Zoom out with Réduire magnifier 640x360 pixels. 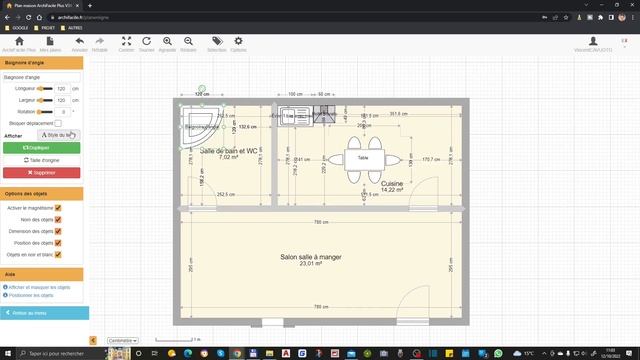click(x=188, y=41)
